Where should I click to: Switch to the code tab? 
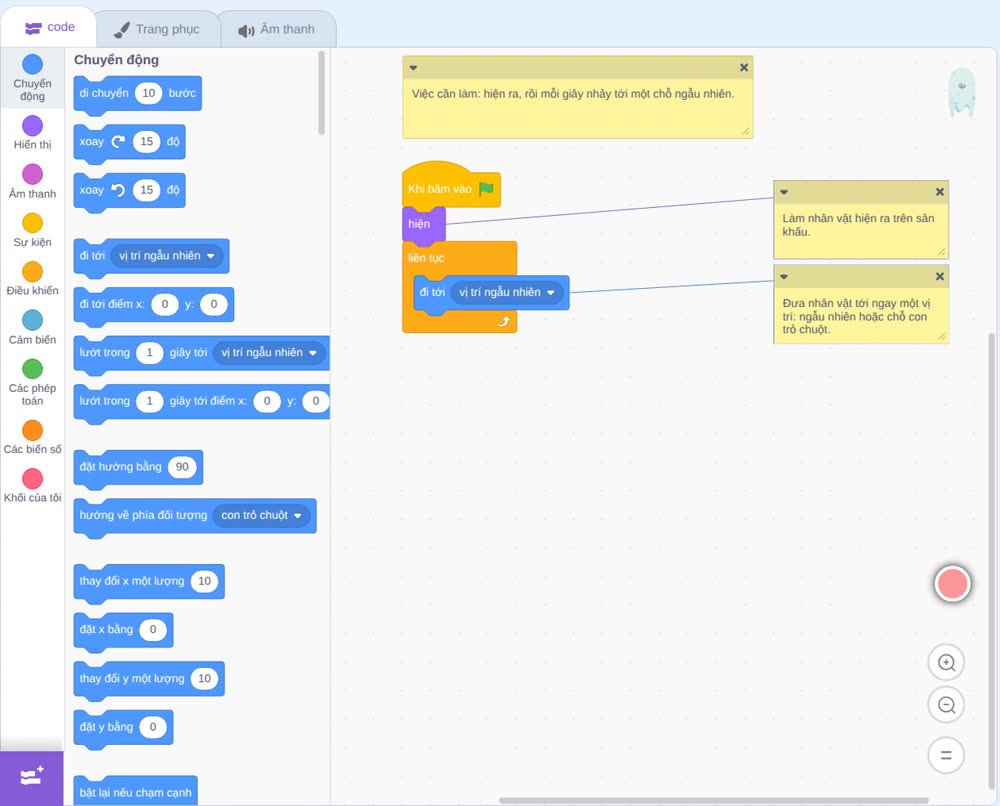pos(49,27)
